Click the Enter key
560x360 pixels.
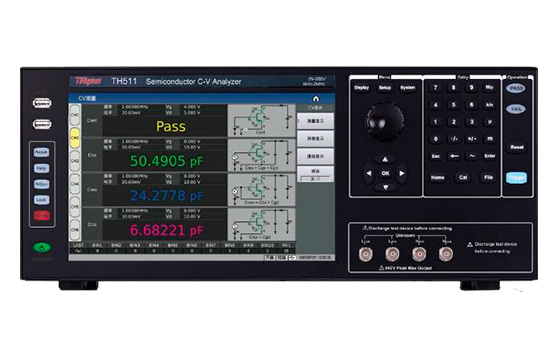coord(490,156)
